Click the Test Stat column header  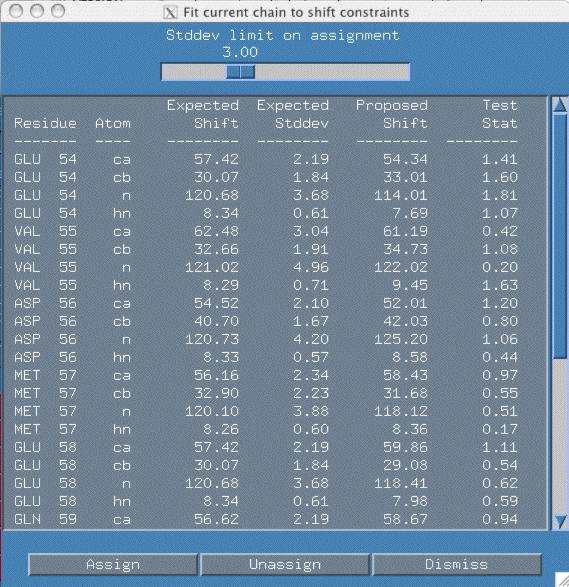[x=500, y=114]
